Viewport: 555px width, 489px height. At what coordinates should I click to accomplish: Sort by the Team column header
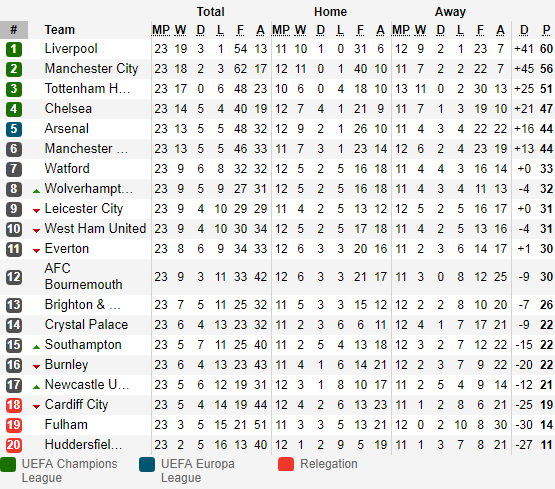click(x=59, y=30)
